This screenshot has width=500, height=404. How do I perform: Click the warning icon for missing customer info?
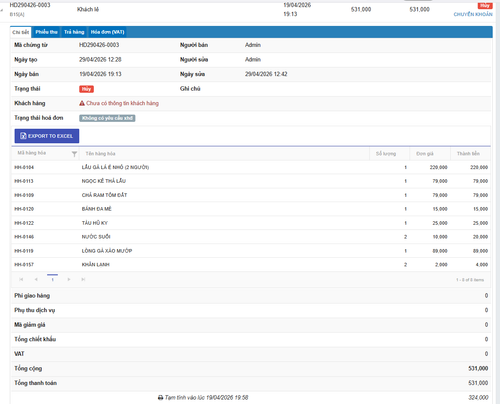82,103
